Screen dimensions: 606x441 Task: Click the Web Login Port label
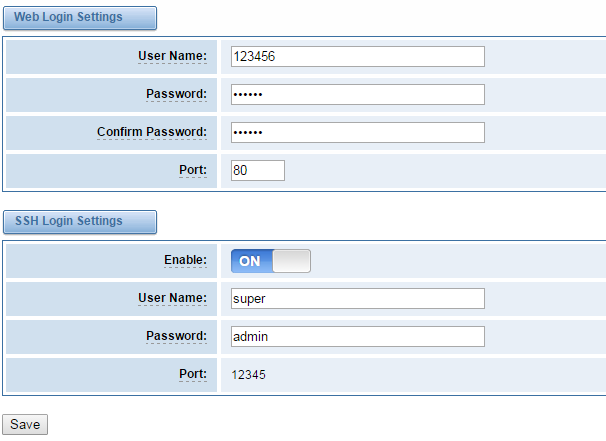193,170
